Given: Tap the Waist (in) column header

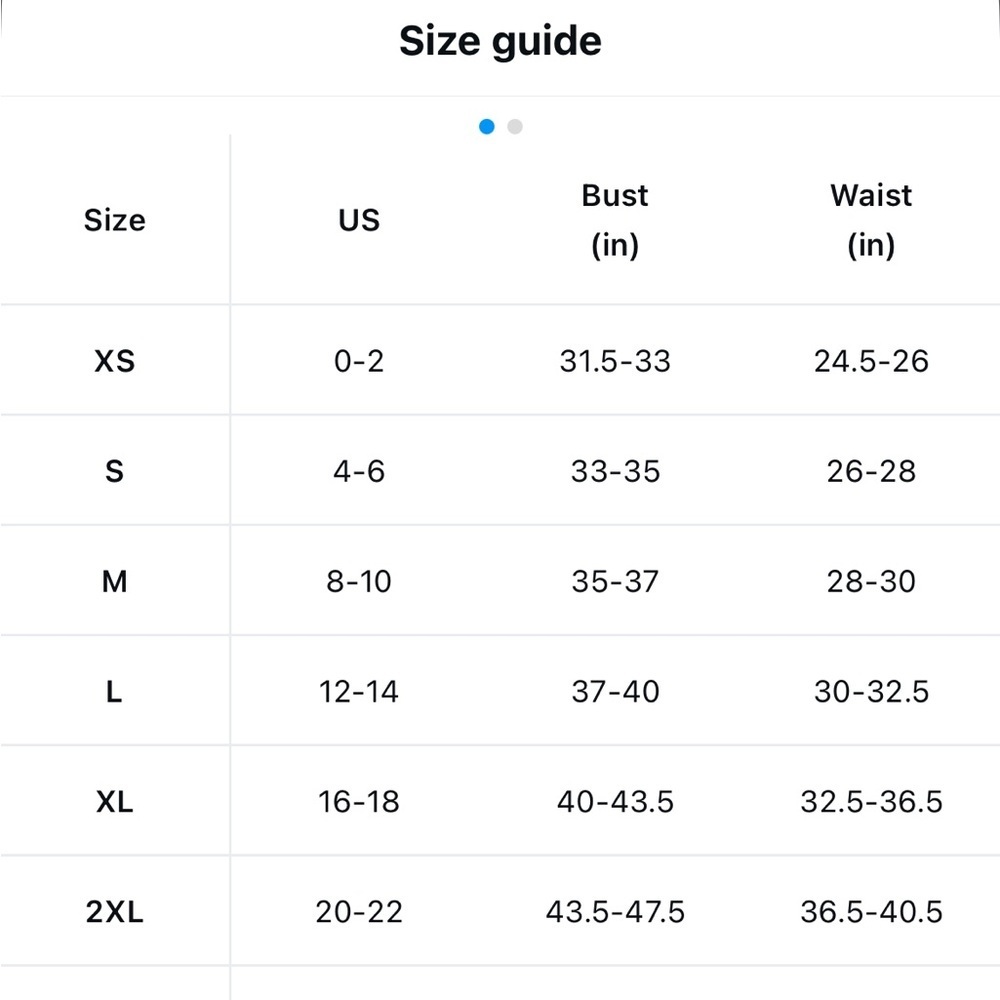Looking at the screenshot, I should point(871,220).
